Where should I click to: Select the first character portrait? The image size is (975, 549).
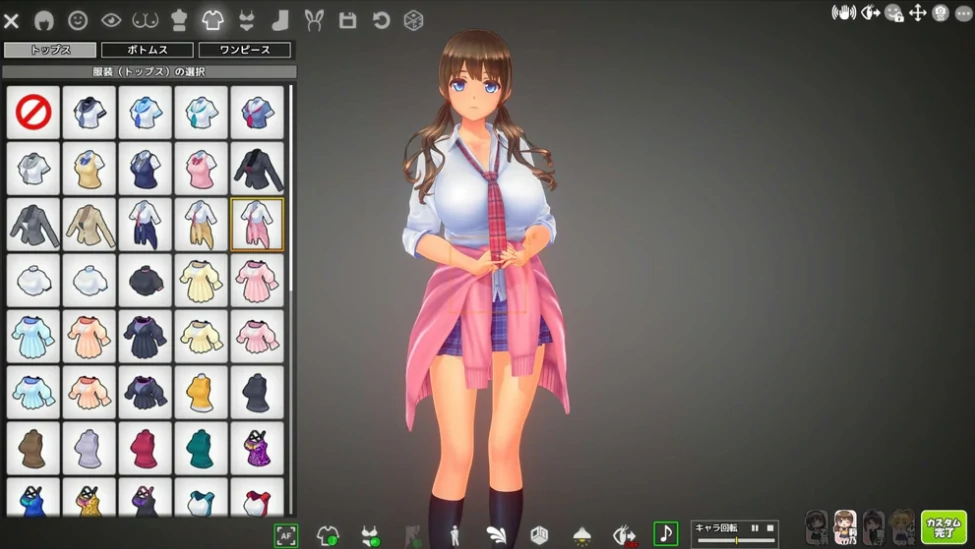click(x=817, y=527)
